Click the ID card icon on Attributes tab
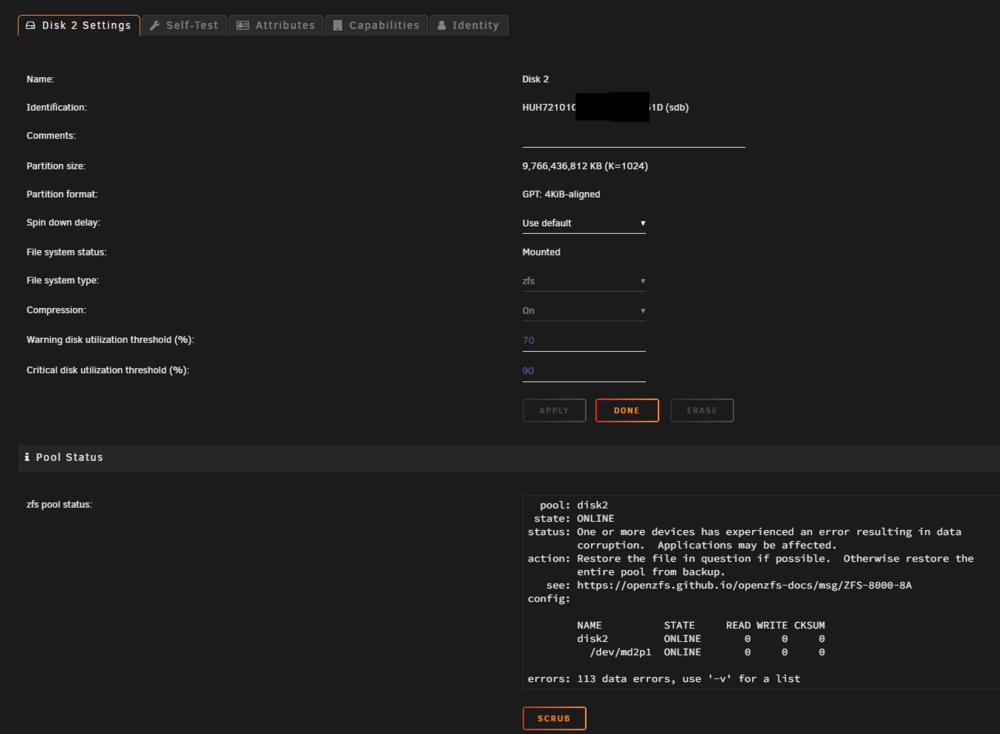The height and width of the screenshot is (734, 1000). point(242,26)
